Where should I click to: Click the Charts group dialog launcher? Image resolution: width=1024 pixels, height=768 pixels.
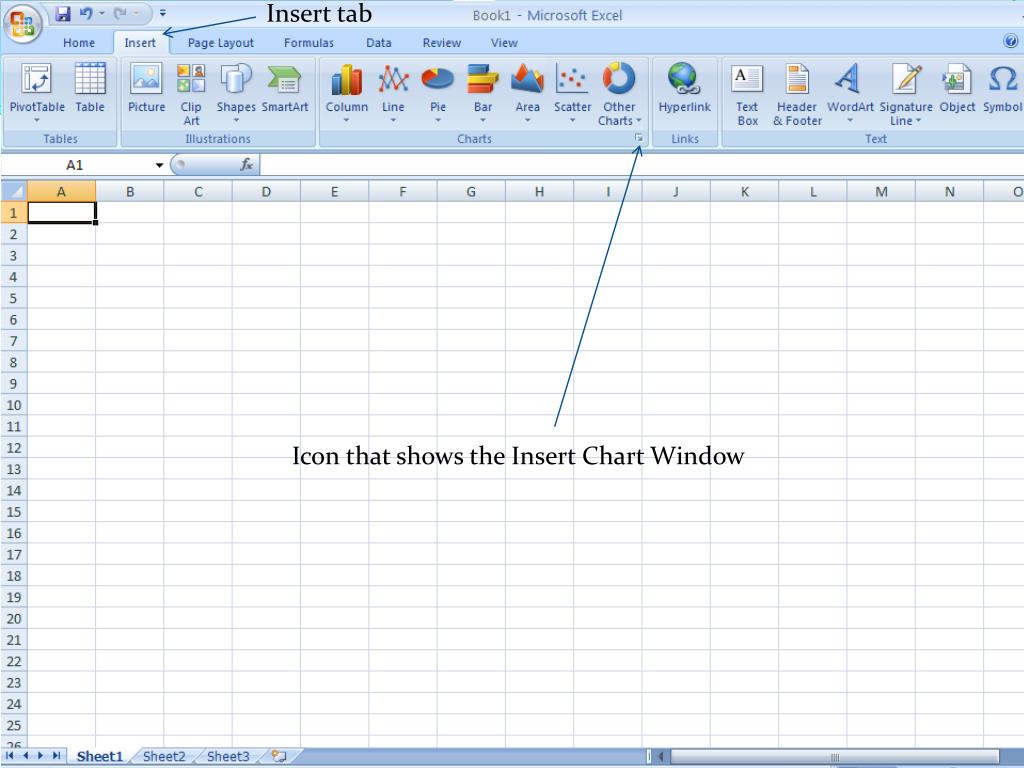(639, 138)
